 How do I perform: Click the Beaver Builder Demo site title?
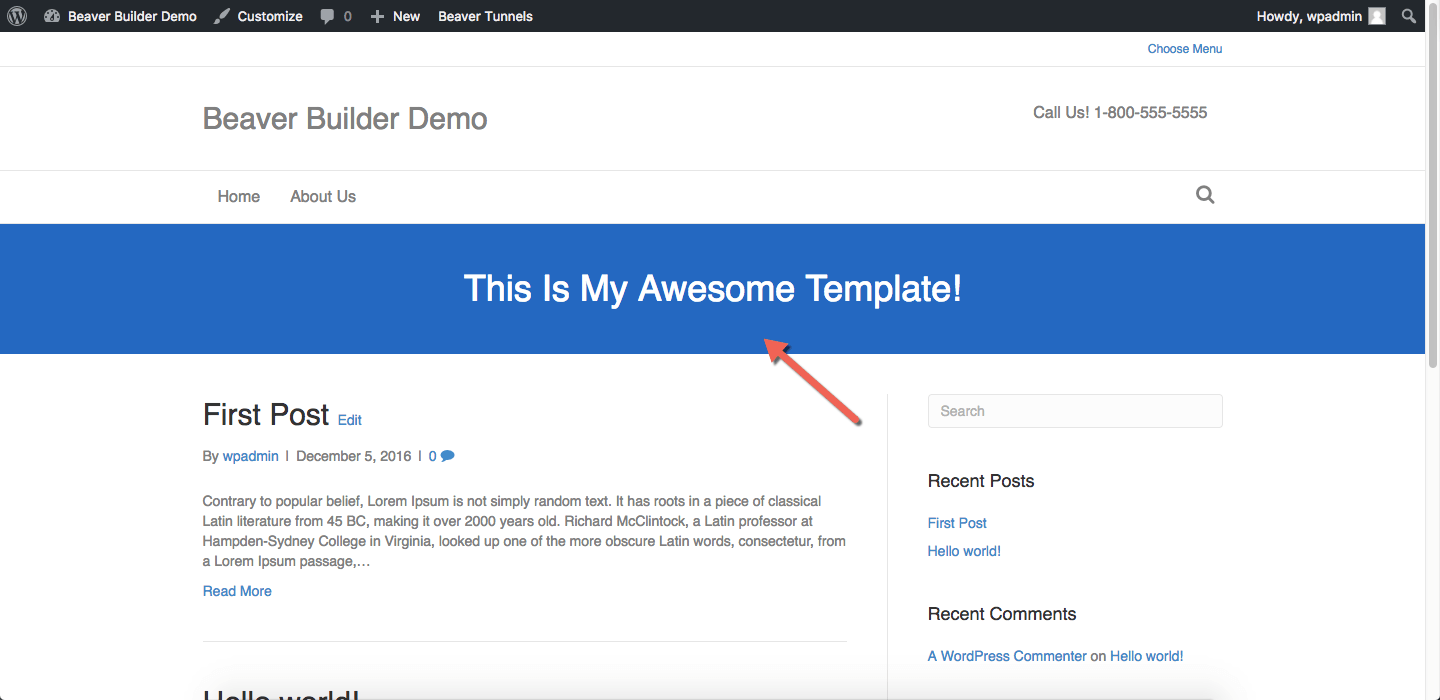(345, 119)
